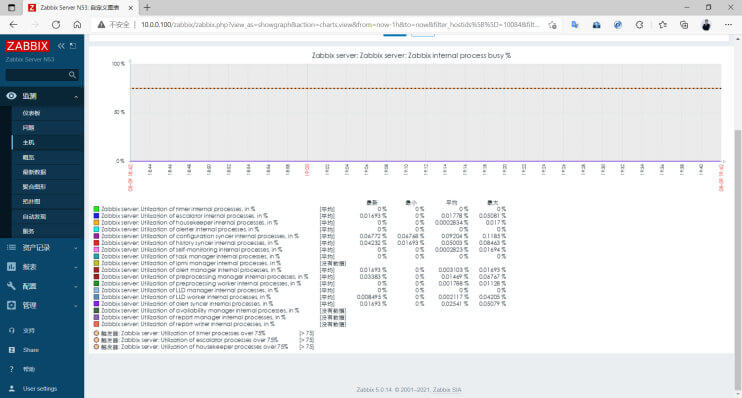Open 服务 in the sidebar
Viewport: 742px width, 398px height.
tap(28, 231)
